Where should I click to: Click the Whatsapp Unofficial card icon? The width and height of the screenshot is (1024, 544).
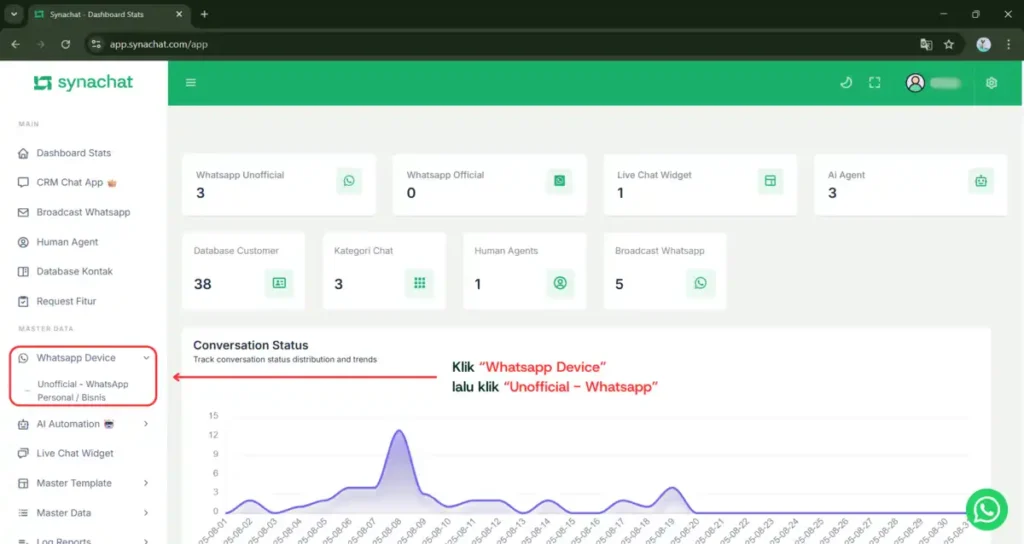349,181
